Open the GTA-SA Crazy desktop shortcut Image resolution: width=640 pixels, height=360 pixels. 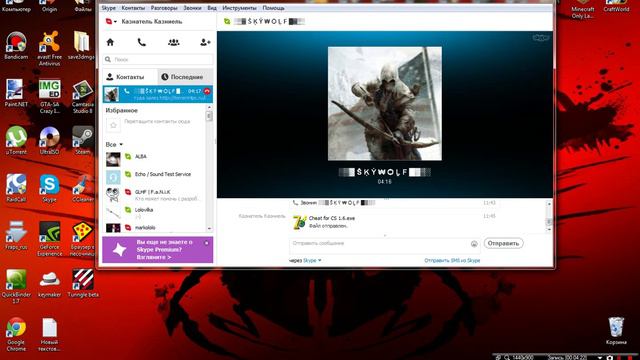[49, 96]
